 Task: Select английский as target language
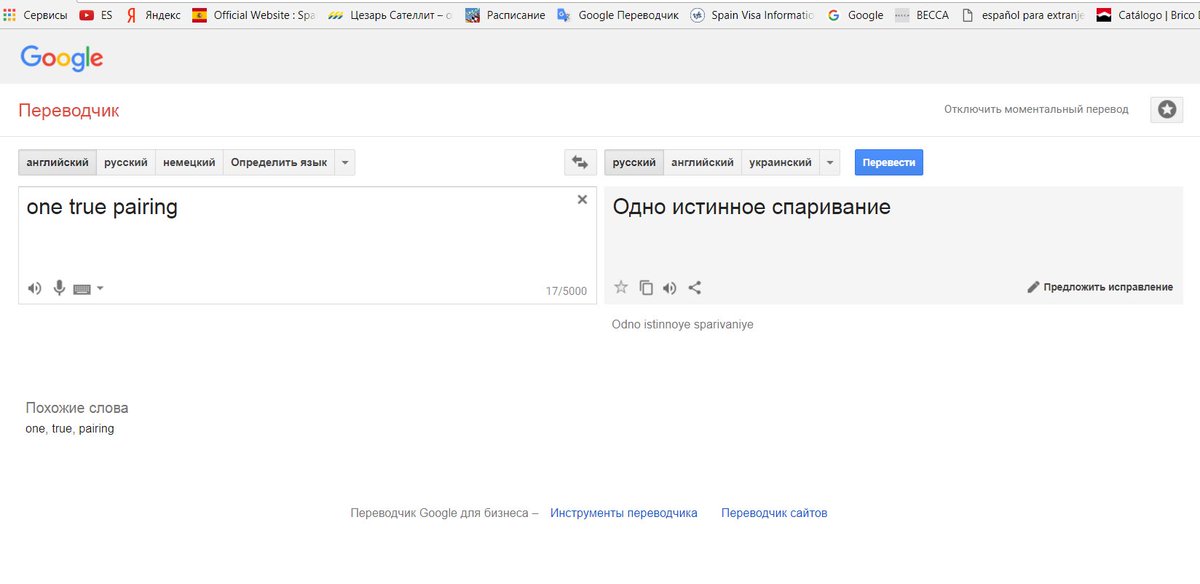pyautogui.click(x=702, y=162)
